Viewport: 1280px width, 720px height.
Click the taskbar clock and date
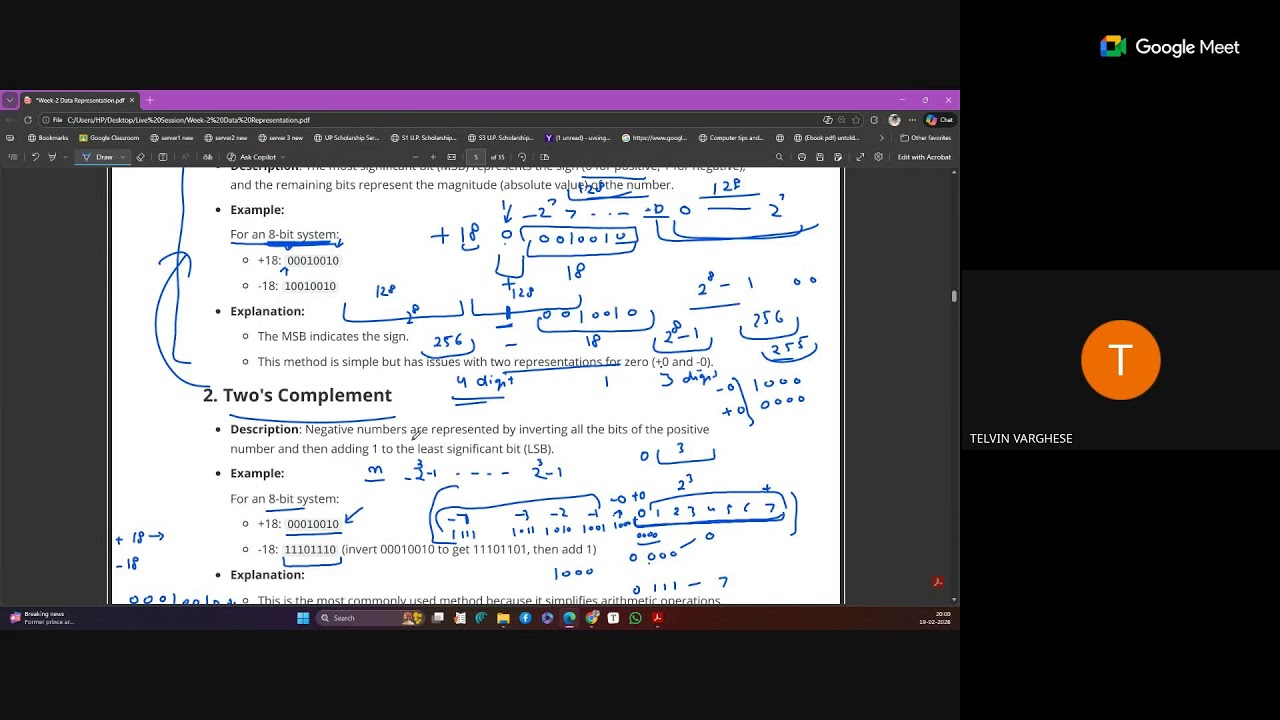934,618
